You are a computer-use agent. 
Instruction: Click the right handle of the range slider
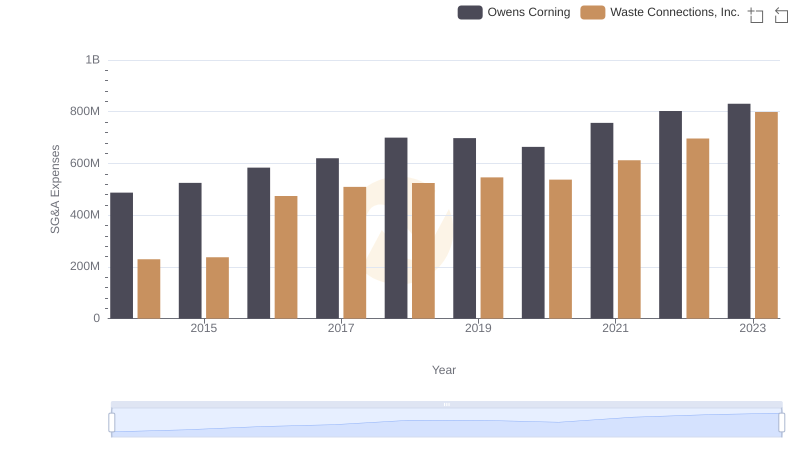click(x=781, y=423)
